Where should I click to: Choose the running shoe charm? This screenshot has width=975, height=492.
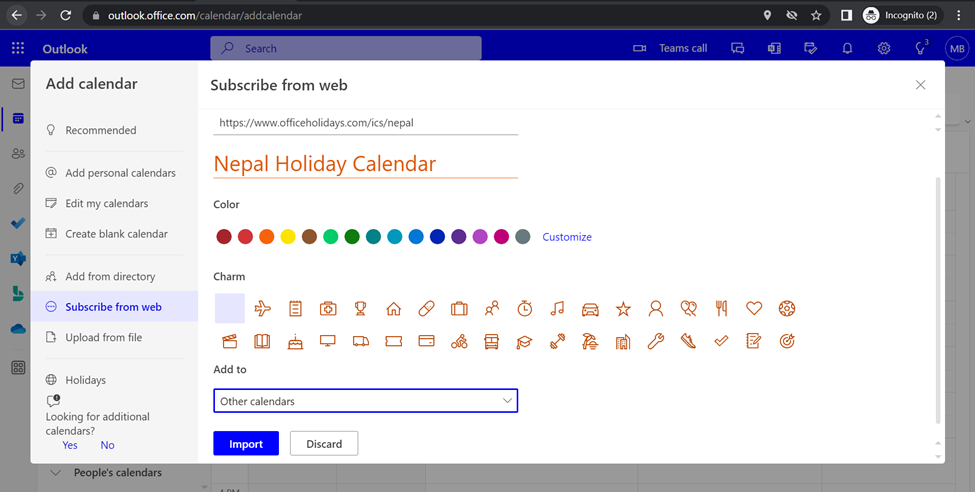(x=688, y=341)
